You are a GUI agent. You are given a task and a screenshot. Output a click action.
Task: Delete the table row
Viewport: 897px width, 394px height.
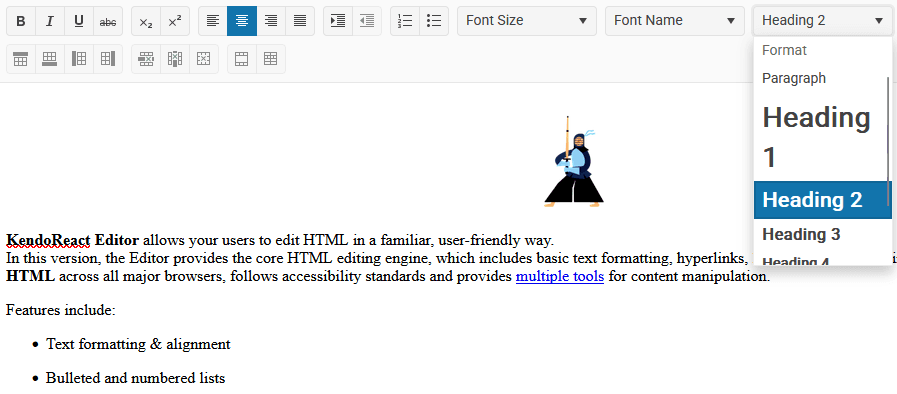coord(146,59)
